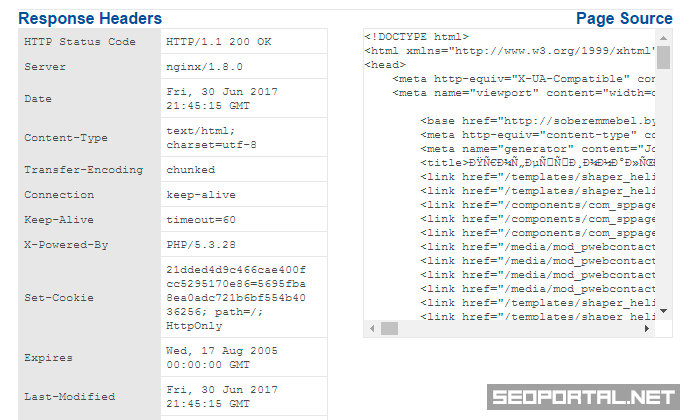Click the vertical scrollbar down arrow
The image size is (690, 420).
664,311
